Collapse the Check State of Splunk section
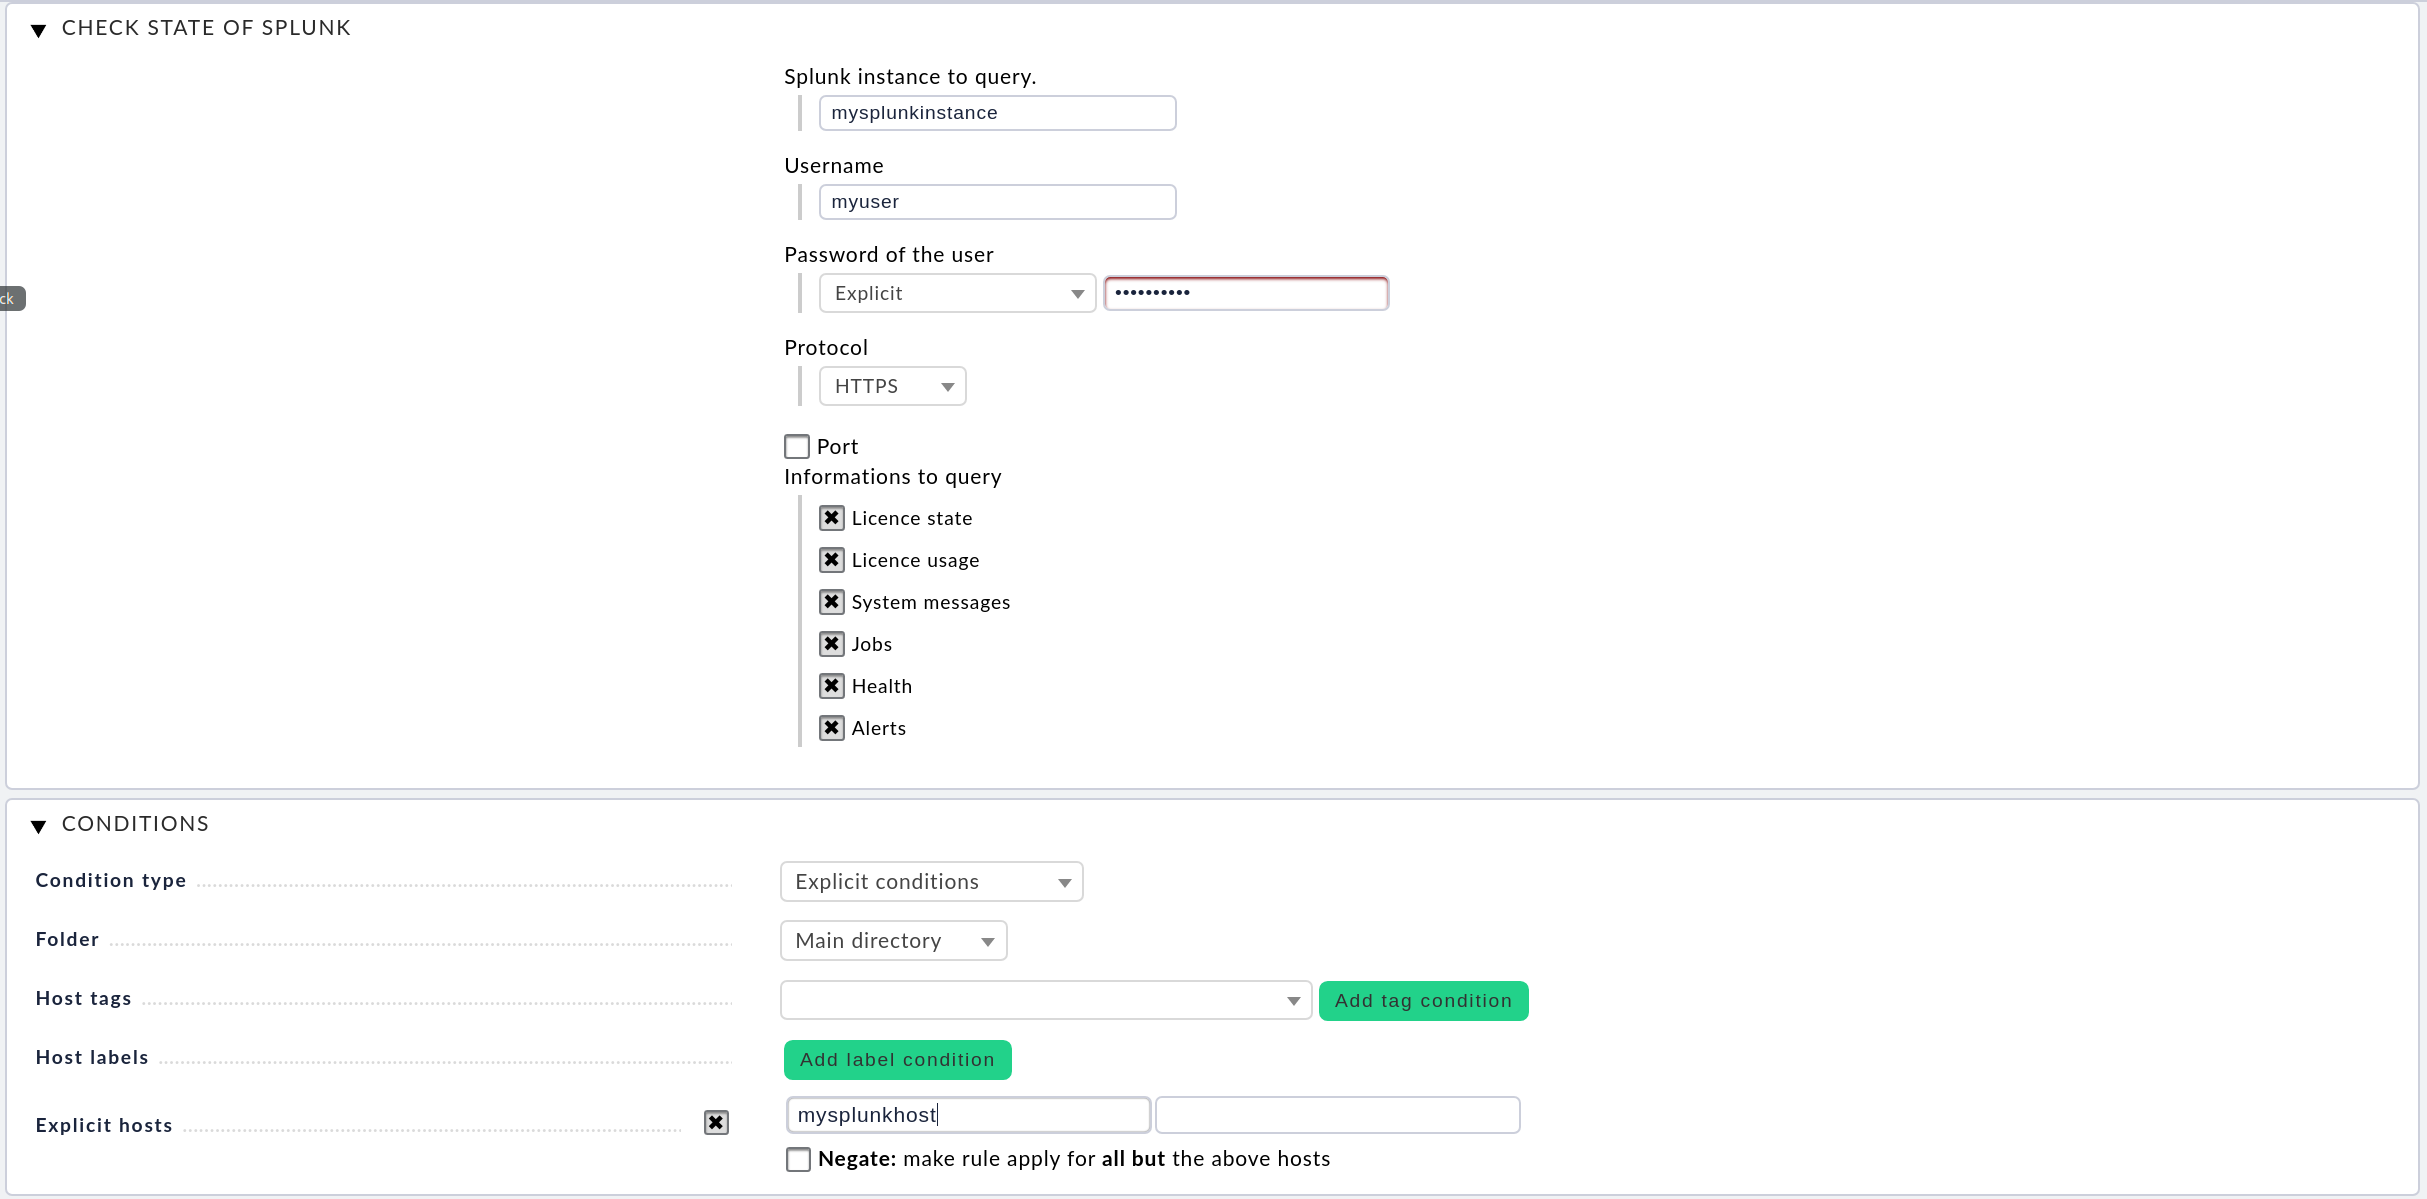This screenshot has width=2427, height=1199. (39, 30)
